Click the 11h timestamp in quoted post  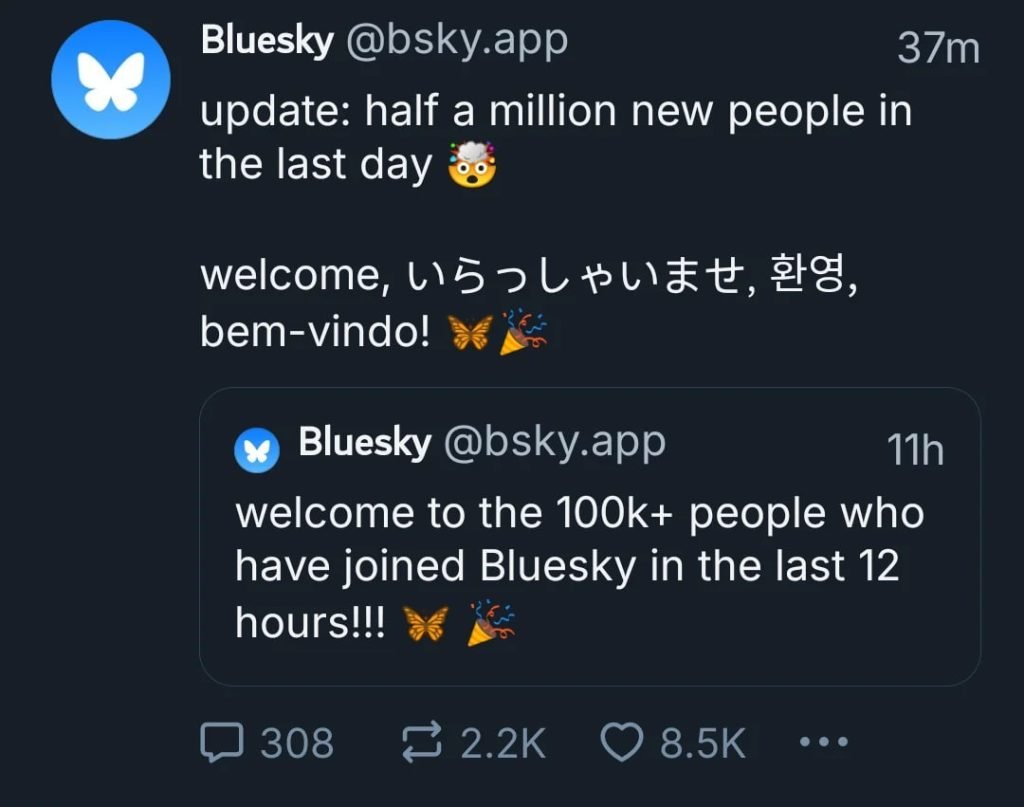[x=915, y=451]
